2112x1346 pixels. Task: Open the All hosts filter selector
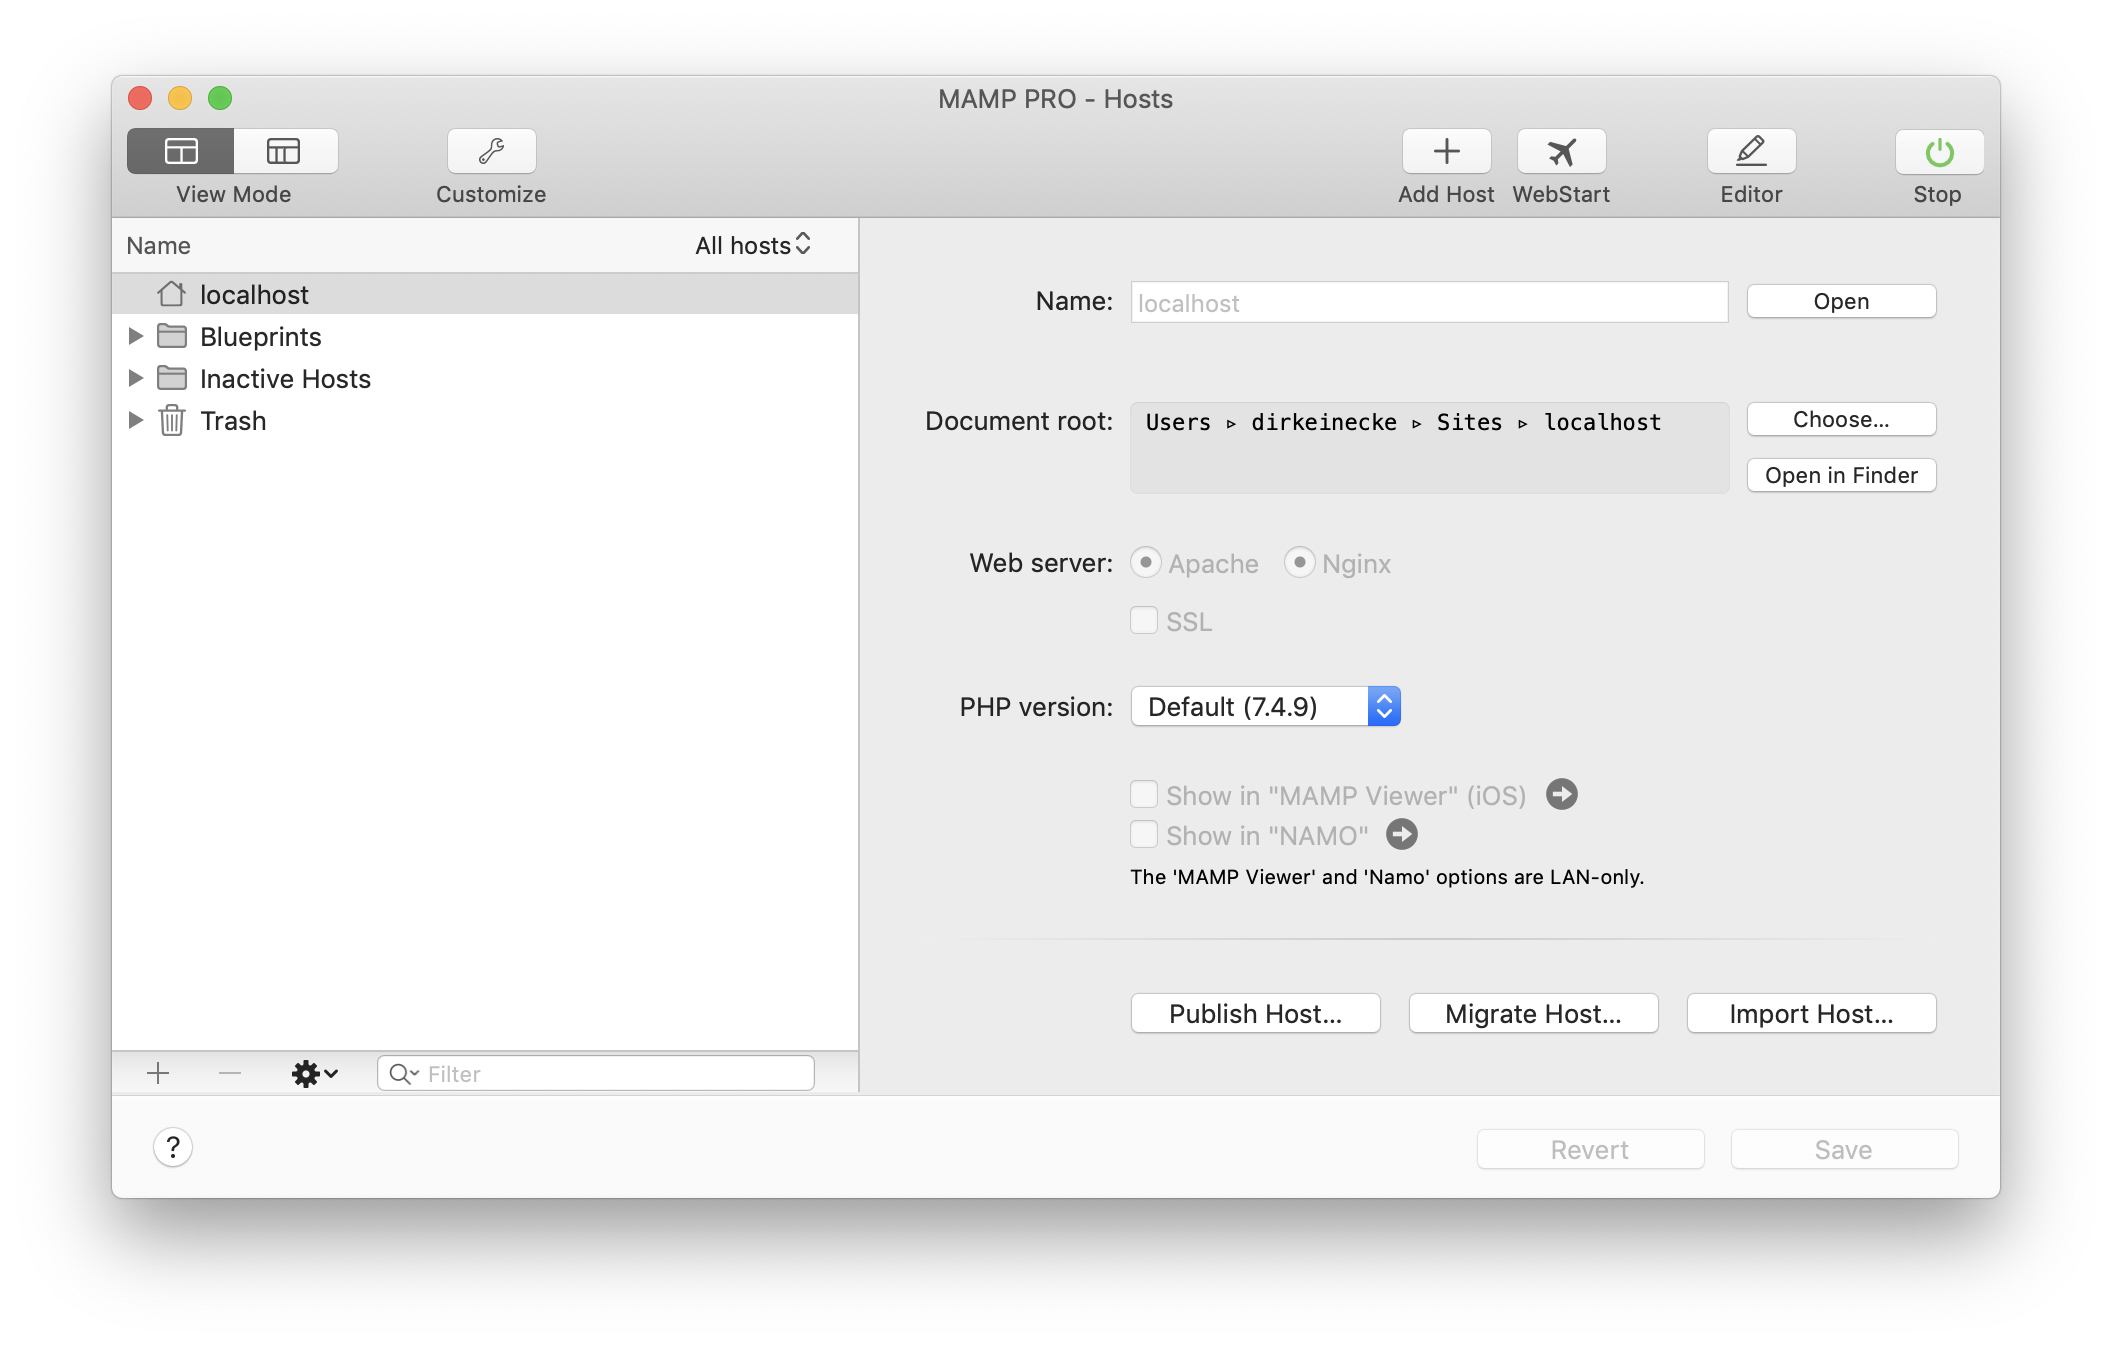753,244
